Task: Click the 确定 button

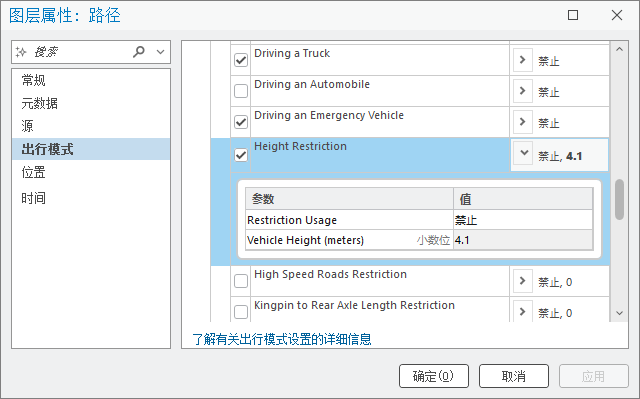Action: (433, 376)
